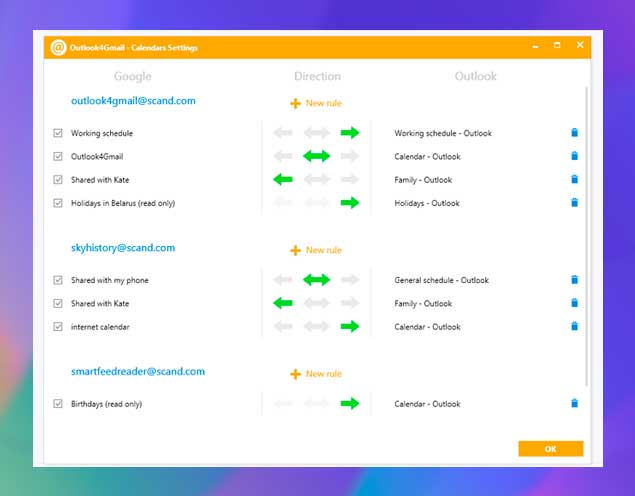Image resolution: width=635 pixels, height=496 pixels.
Task: Delete the Birthdays rule trash icon
Action: click(x=574, y=403)
